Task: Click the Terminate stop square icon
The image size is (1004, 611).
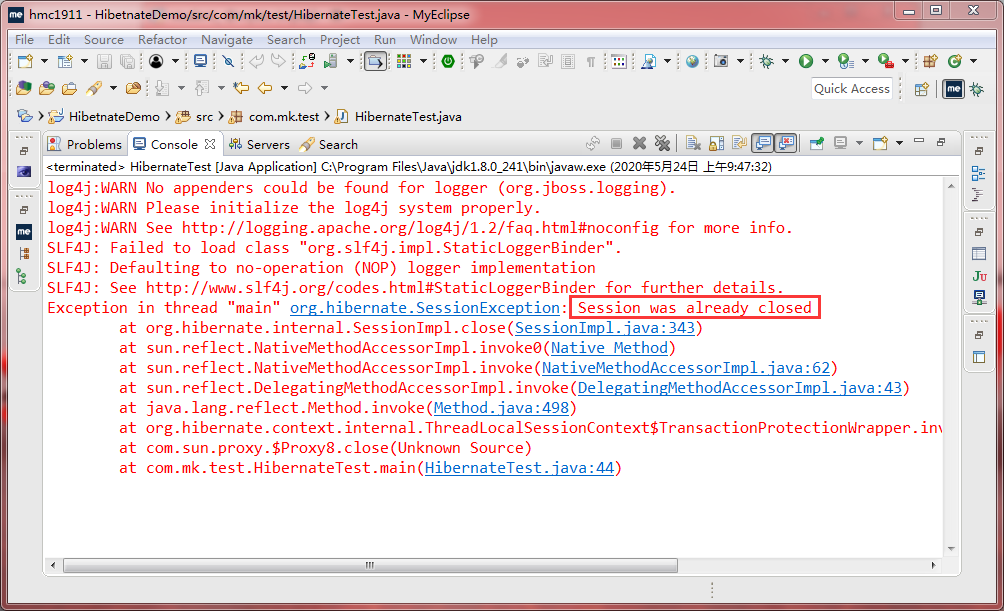Action: (x=616, y=143)
